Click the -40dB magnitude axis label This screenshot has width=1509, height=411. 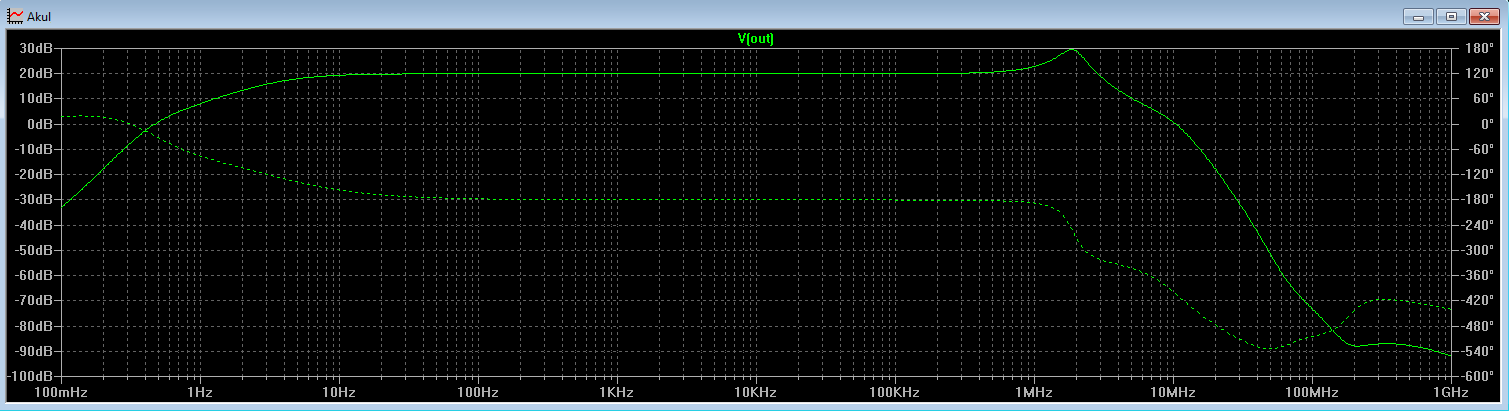coord(33,225)
